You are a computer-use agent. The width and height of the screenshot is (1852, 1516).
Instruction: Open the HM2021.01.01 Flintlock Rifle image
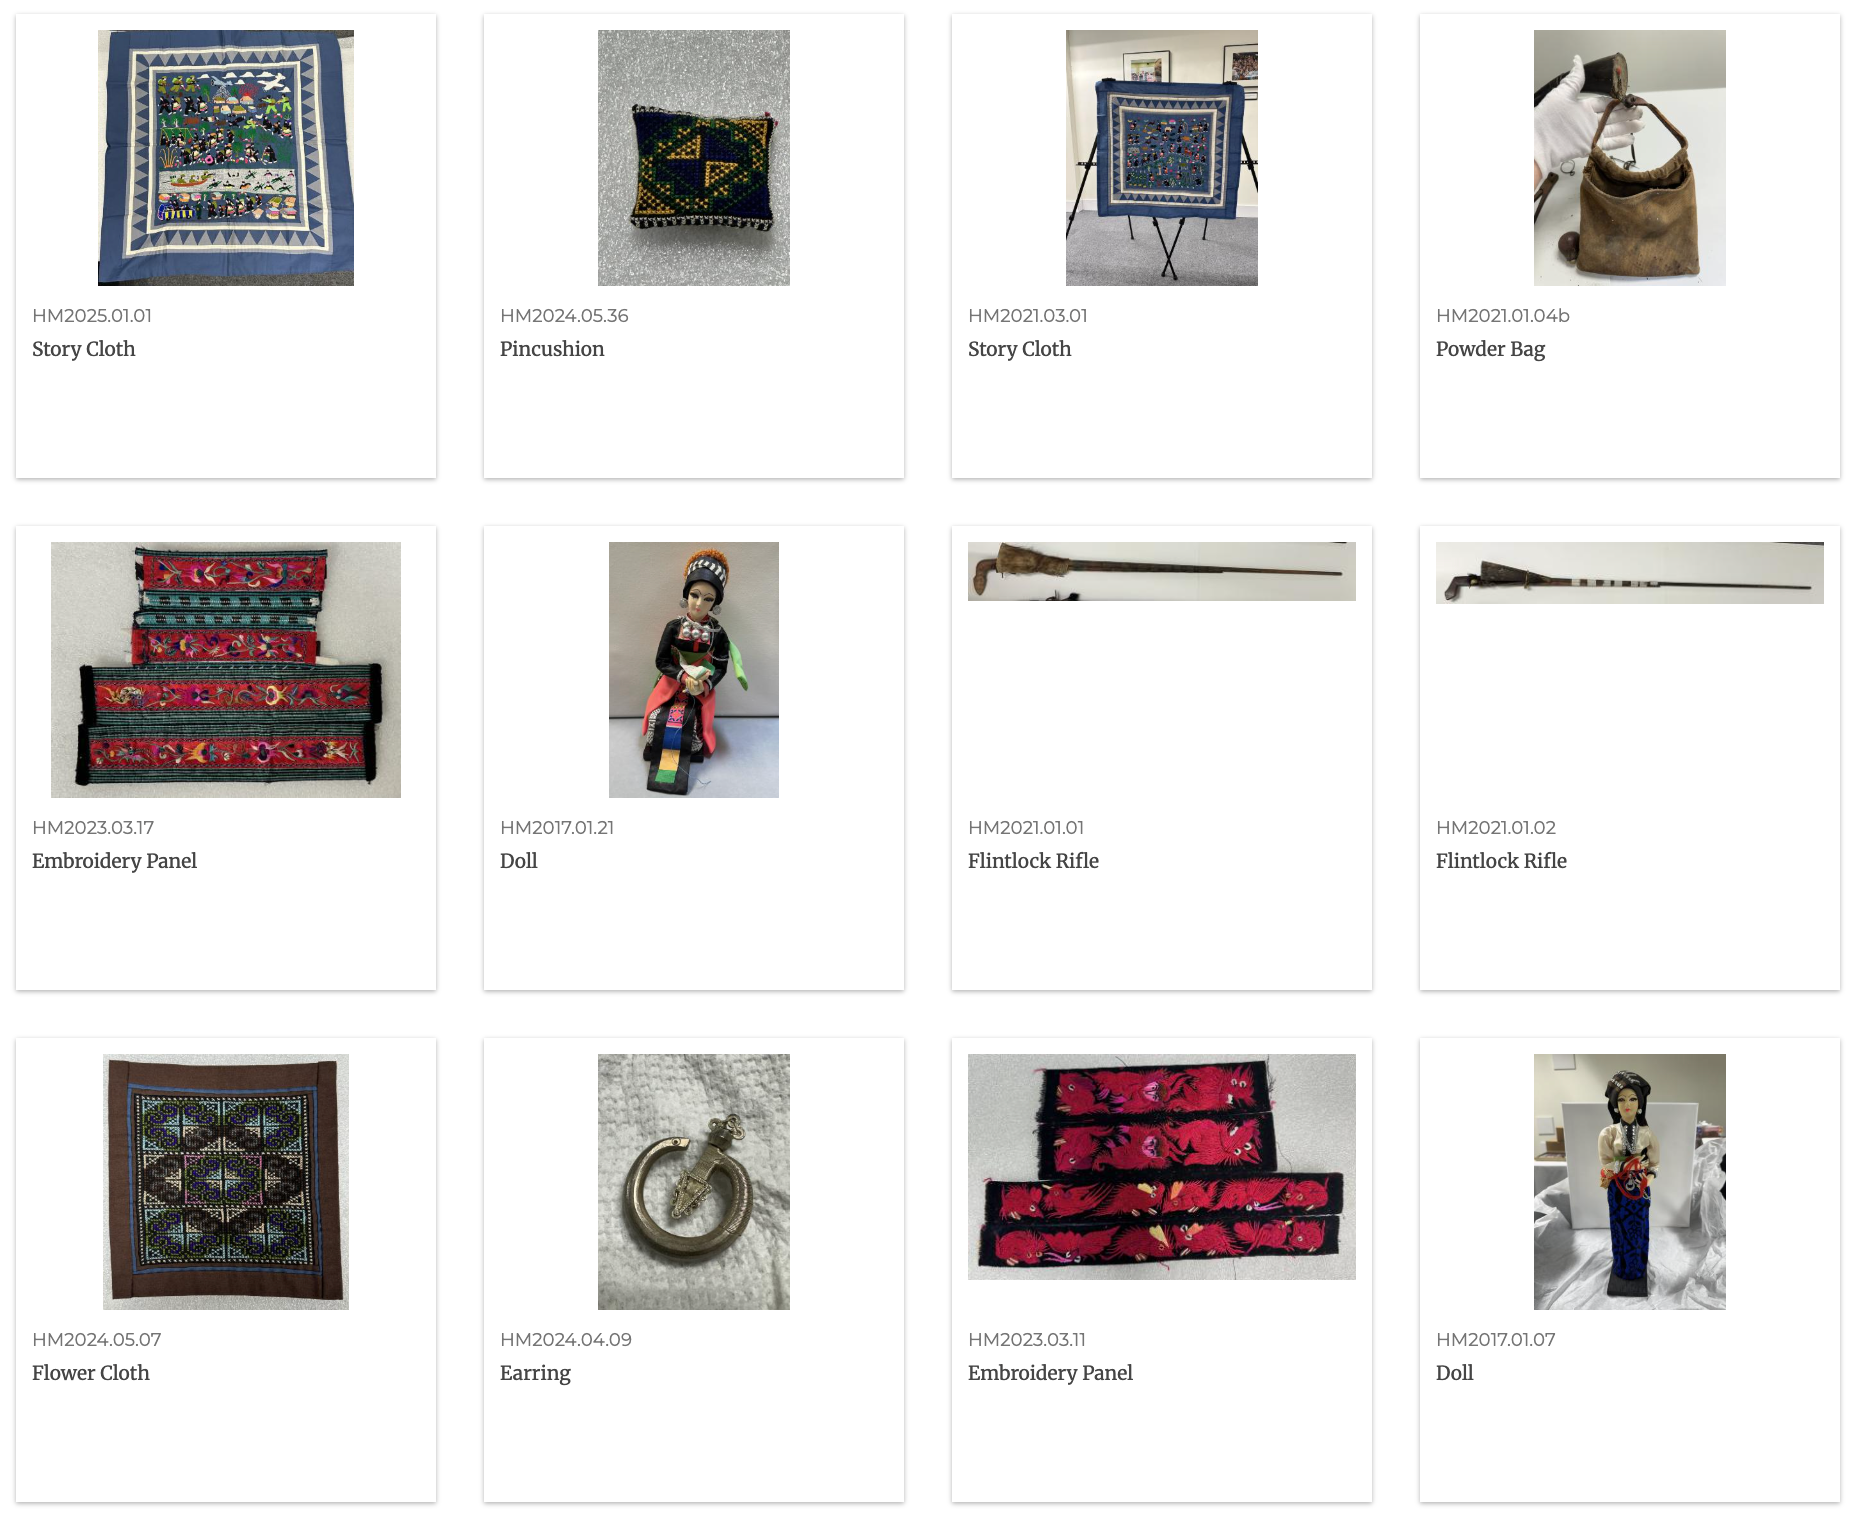click(x=1162, y=572)
